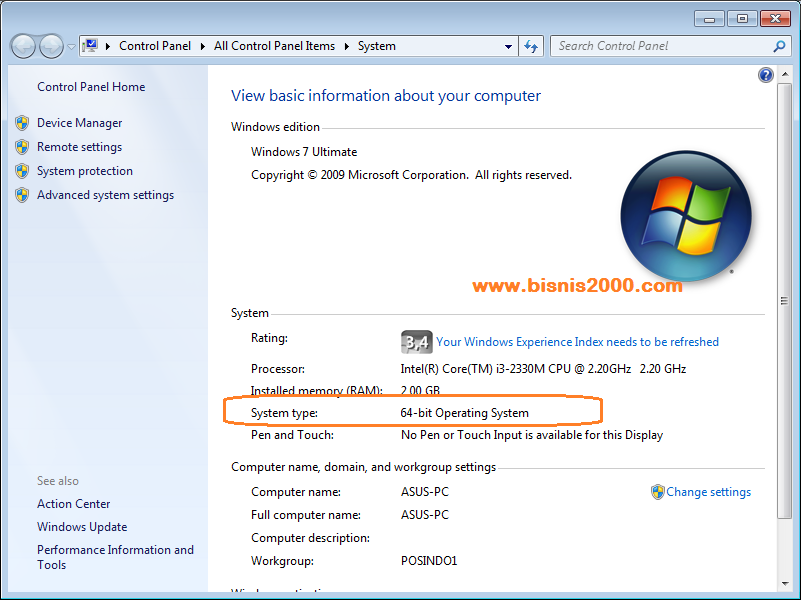
Task: Expand the chevron after All Control Panel Items
Action: (x=344, y=46)
